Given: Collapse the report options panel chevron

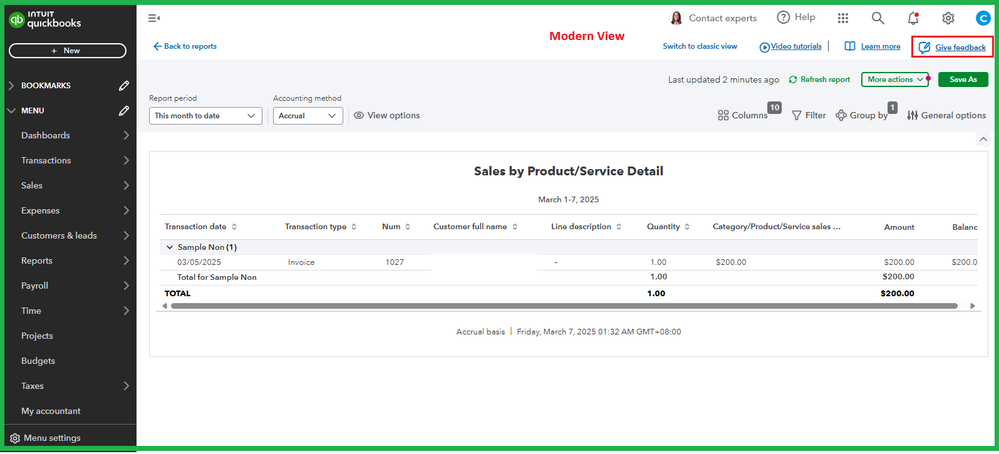Looking at the screenshot, I should 983,139.
